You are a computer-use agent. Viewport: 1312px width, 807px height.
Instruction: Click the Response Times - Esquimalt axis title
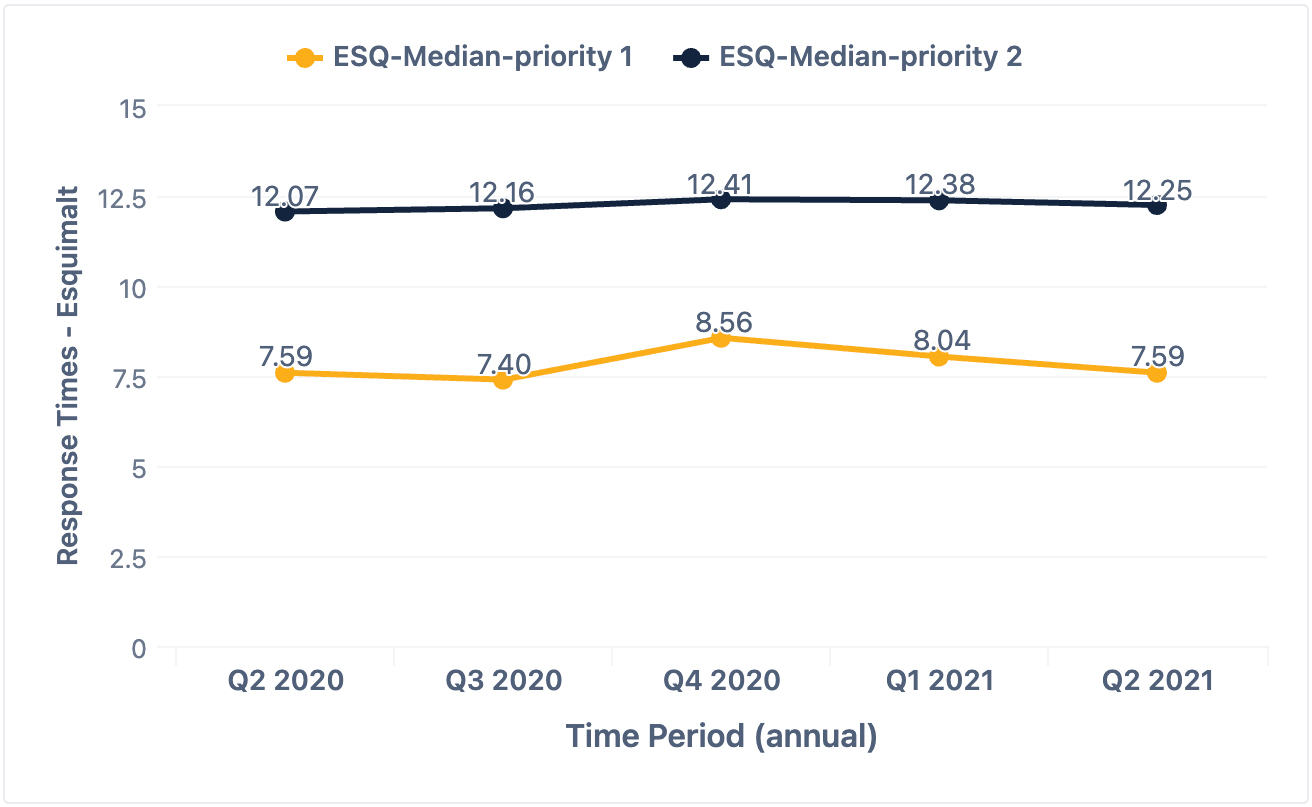tap(67, 376)
